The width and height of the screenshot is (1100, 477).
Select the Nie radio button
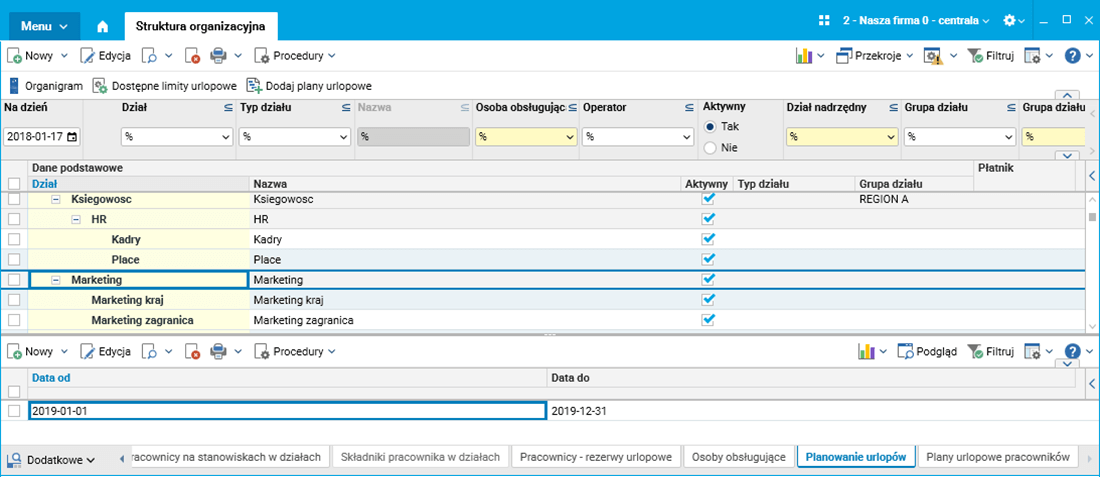coord(710,148)
